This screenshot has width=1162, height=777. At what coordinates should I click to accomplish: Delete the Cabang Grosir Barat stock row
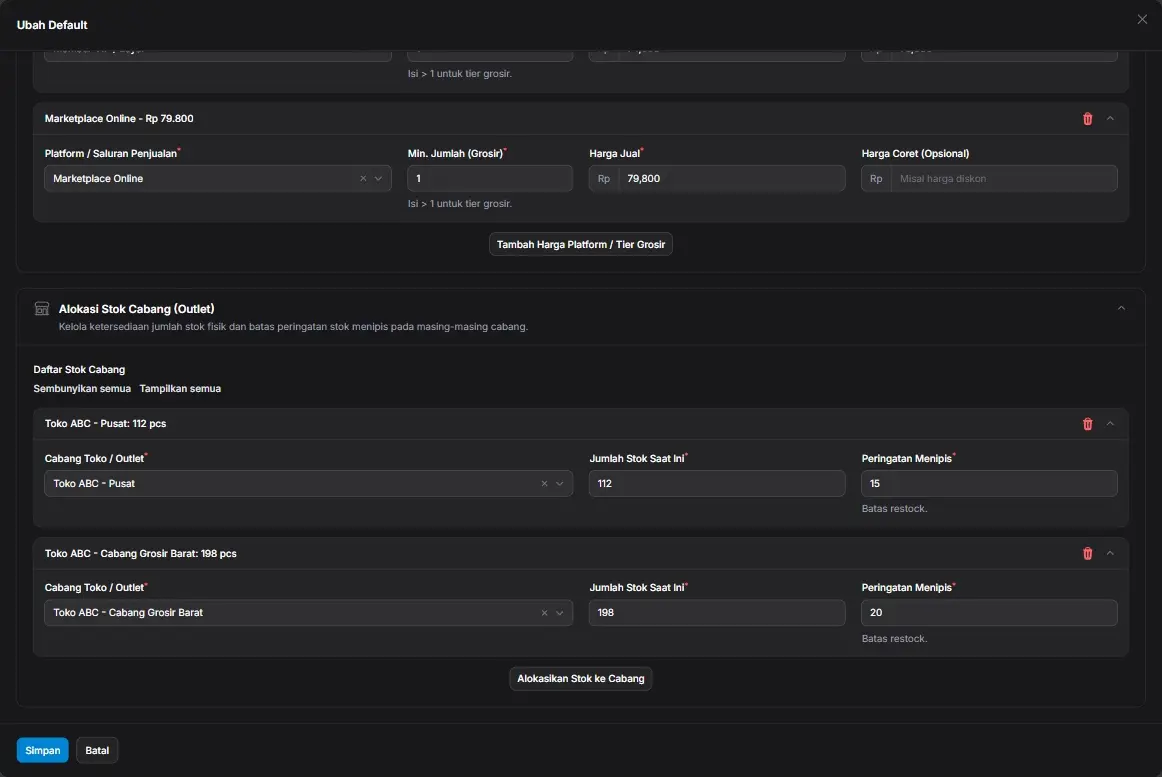(x=1087, y=554)
